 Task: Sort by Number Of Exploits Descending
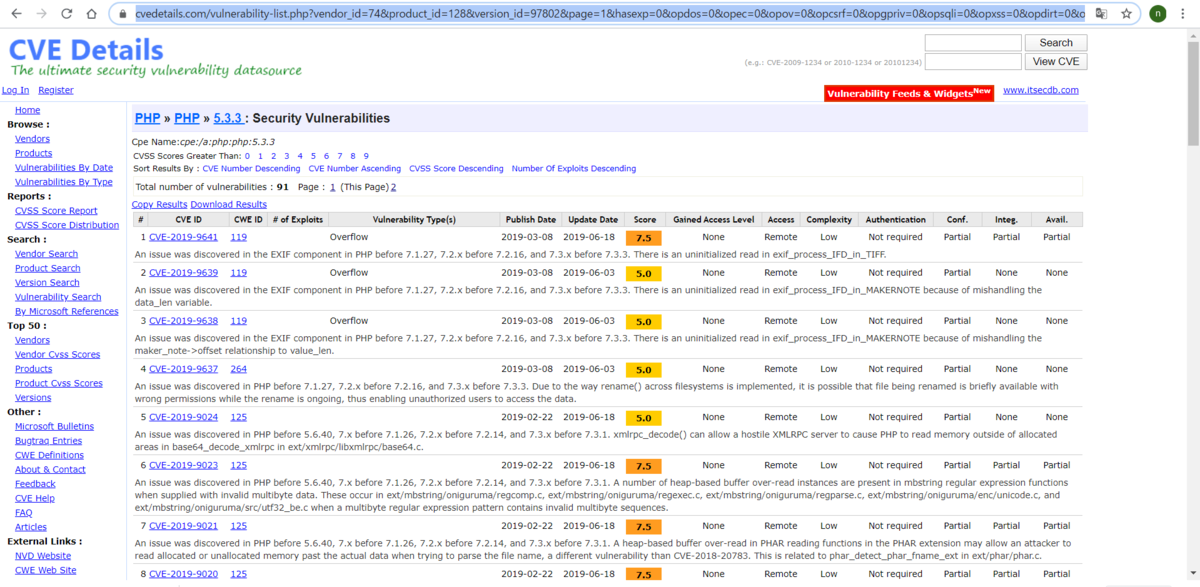point(574,169)
